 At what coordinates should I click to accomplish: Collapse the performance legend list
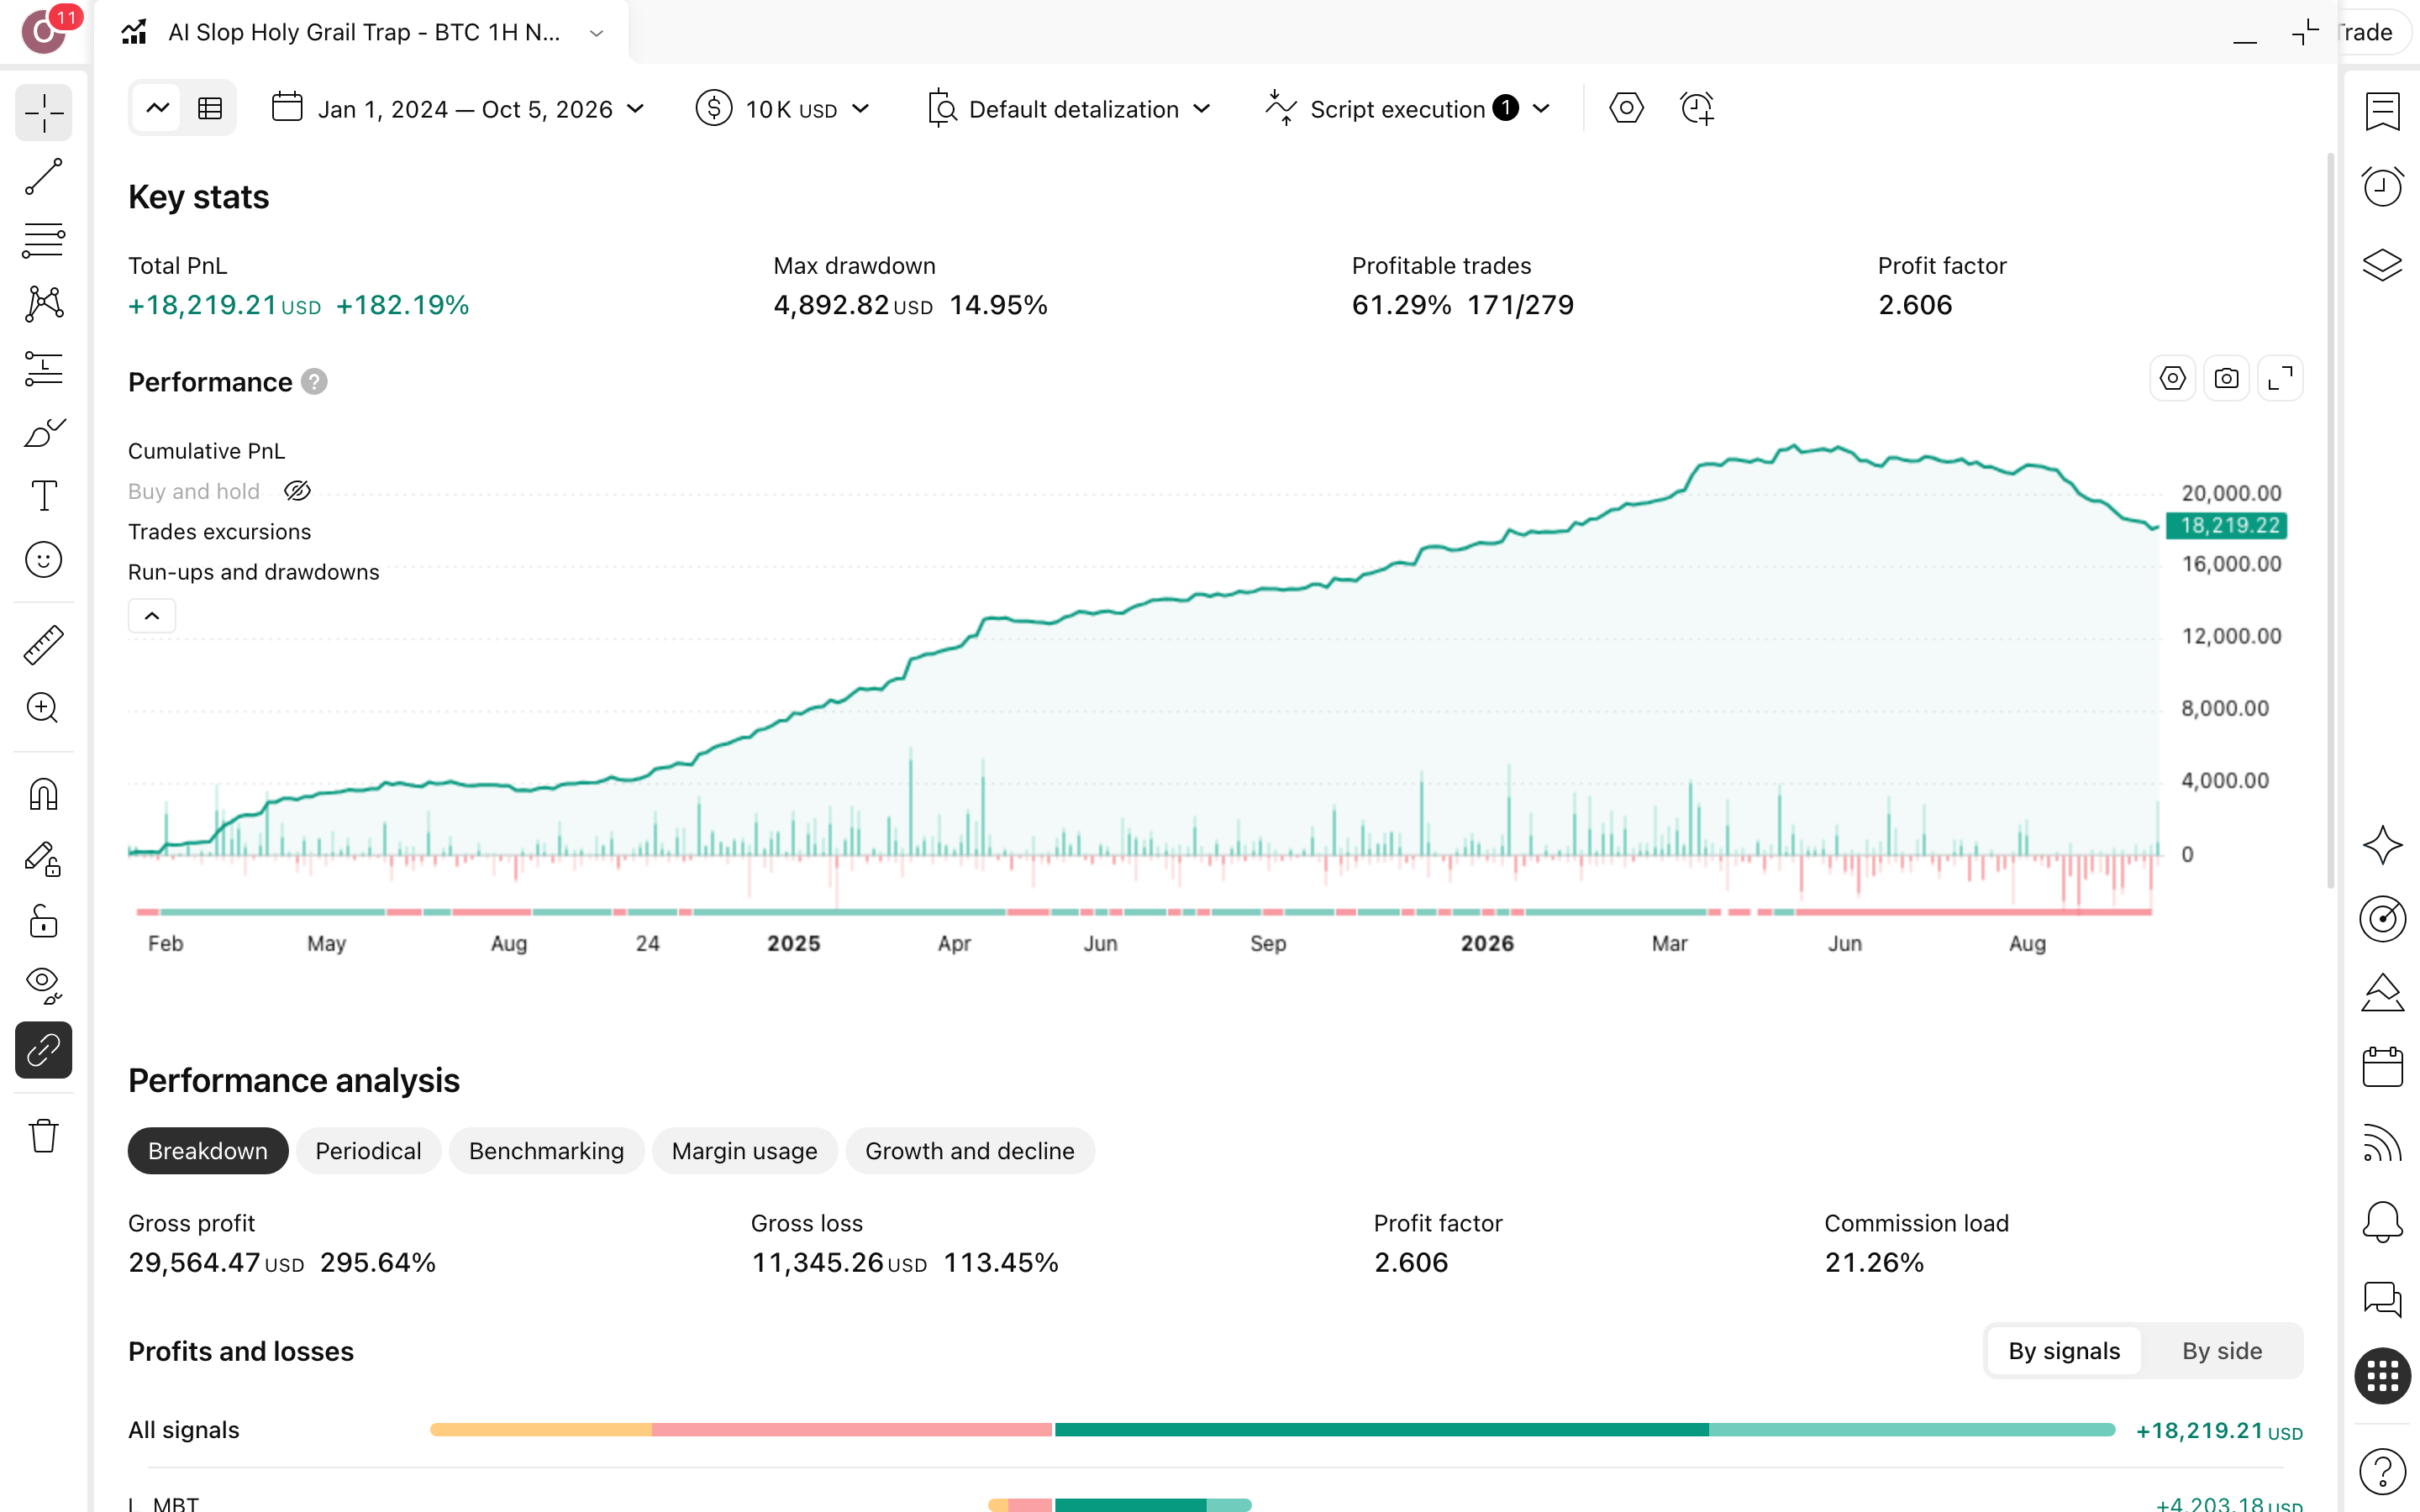coord(152,616)
